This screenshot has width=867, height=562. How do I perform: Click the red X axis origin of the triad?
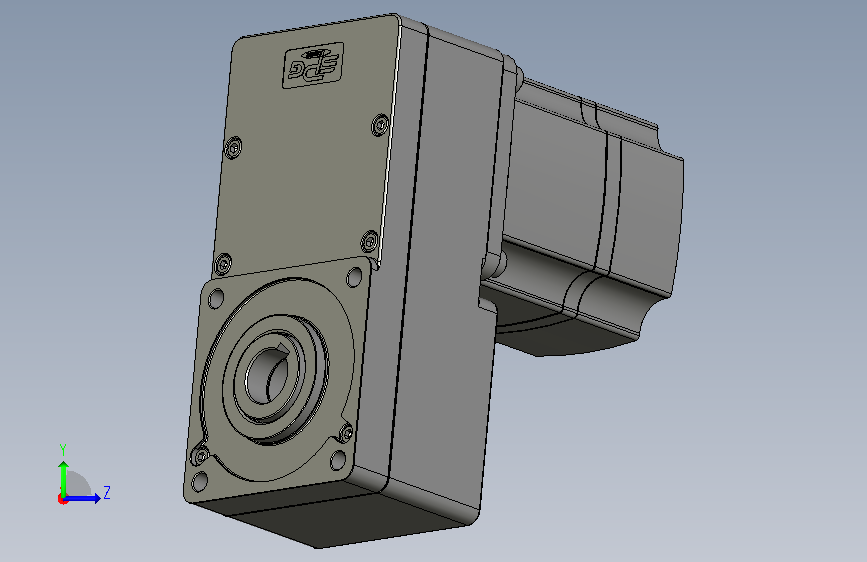click(62, 499)
